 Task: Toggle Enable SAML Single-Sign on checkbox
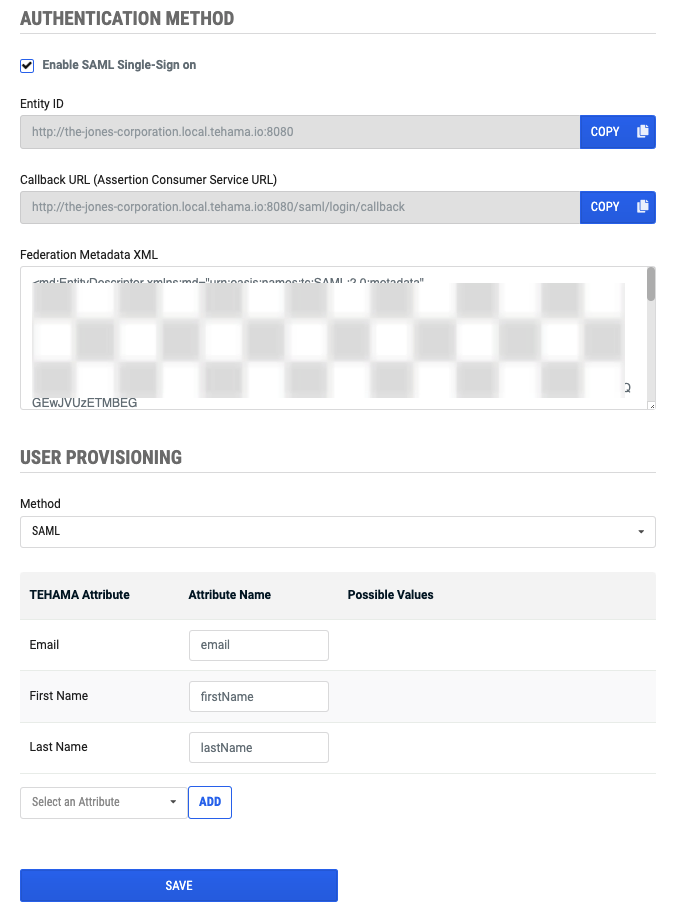(27, 66)
